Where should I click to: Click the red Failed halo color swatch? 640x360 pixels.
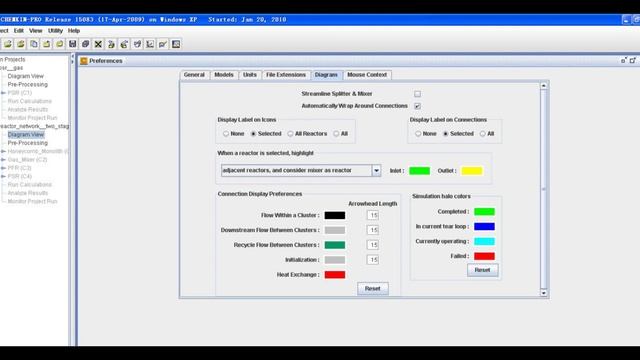pyautogui.click(x=484, y=256)
